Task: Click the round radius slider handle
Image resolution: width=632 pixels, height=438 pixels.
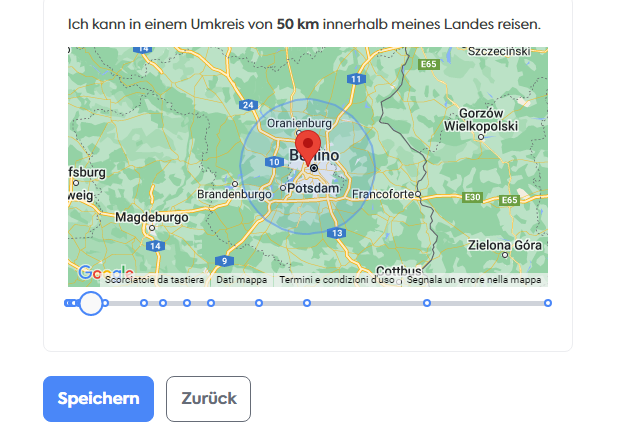Action: [x=91, y=303]
